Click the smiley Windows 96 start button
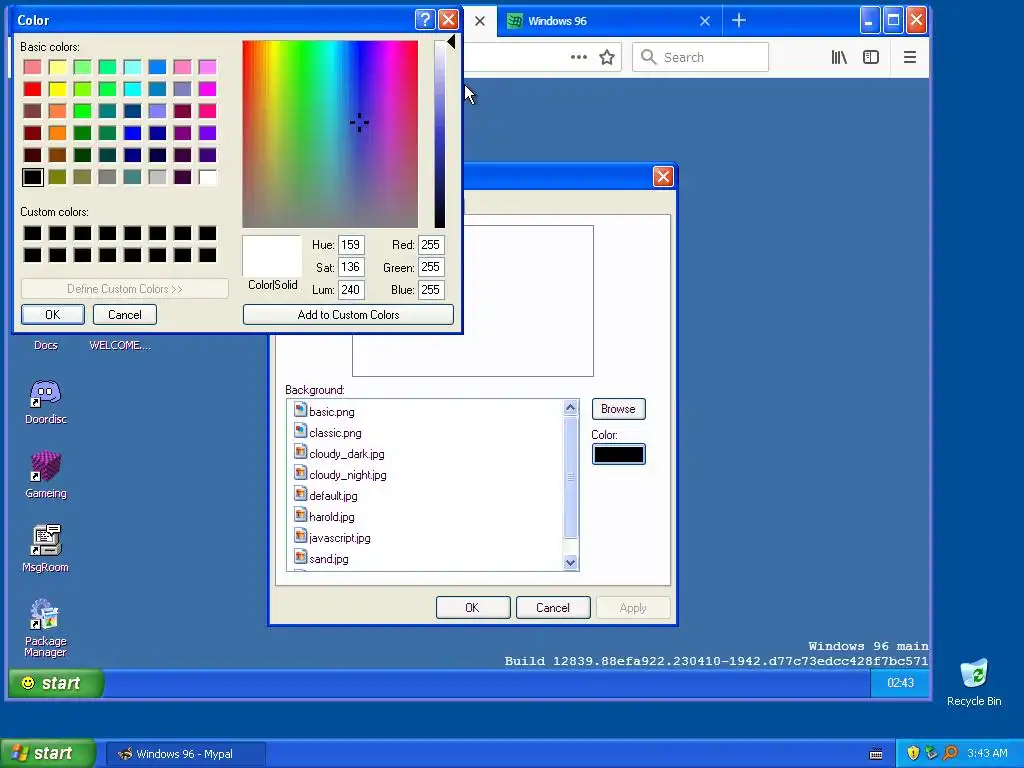The width and height of the screenshot is (1024, 768). pyautogui.click(x=56, y=683)
